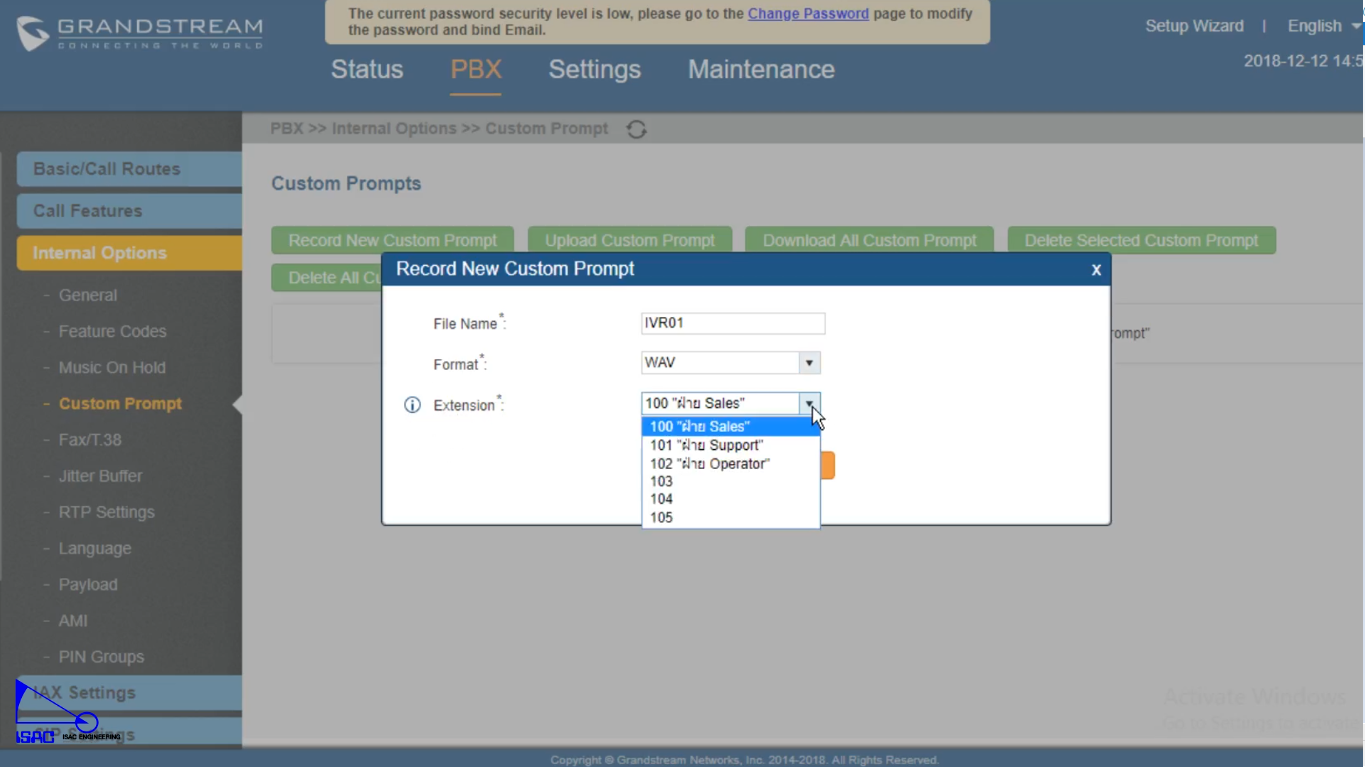Click the info icon next to Extension
Image resolution: width=1365 pixels, height=767 pixels.
tap(412, 405)
